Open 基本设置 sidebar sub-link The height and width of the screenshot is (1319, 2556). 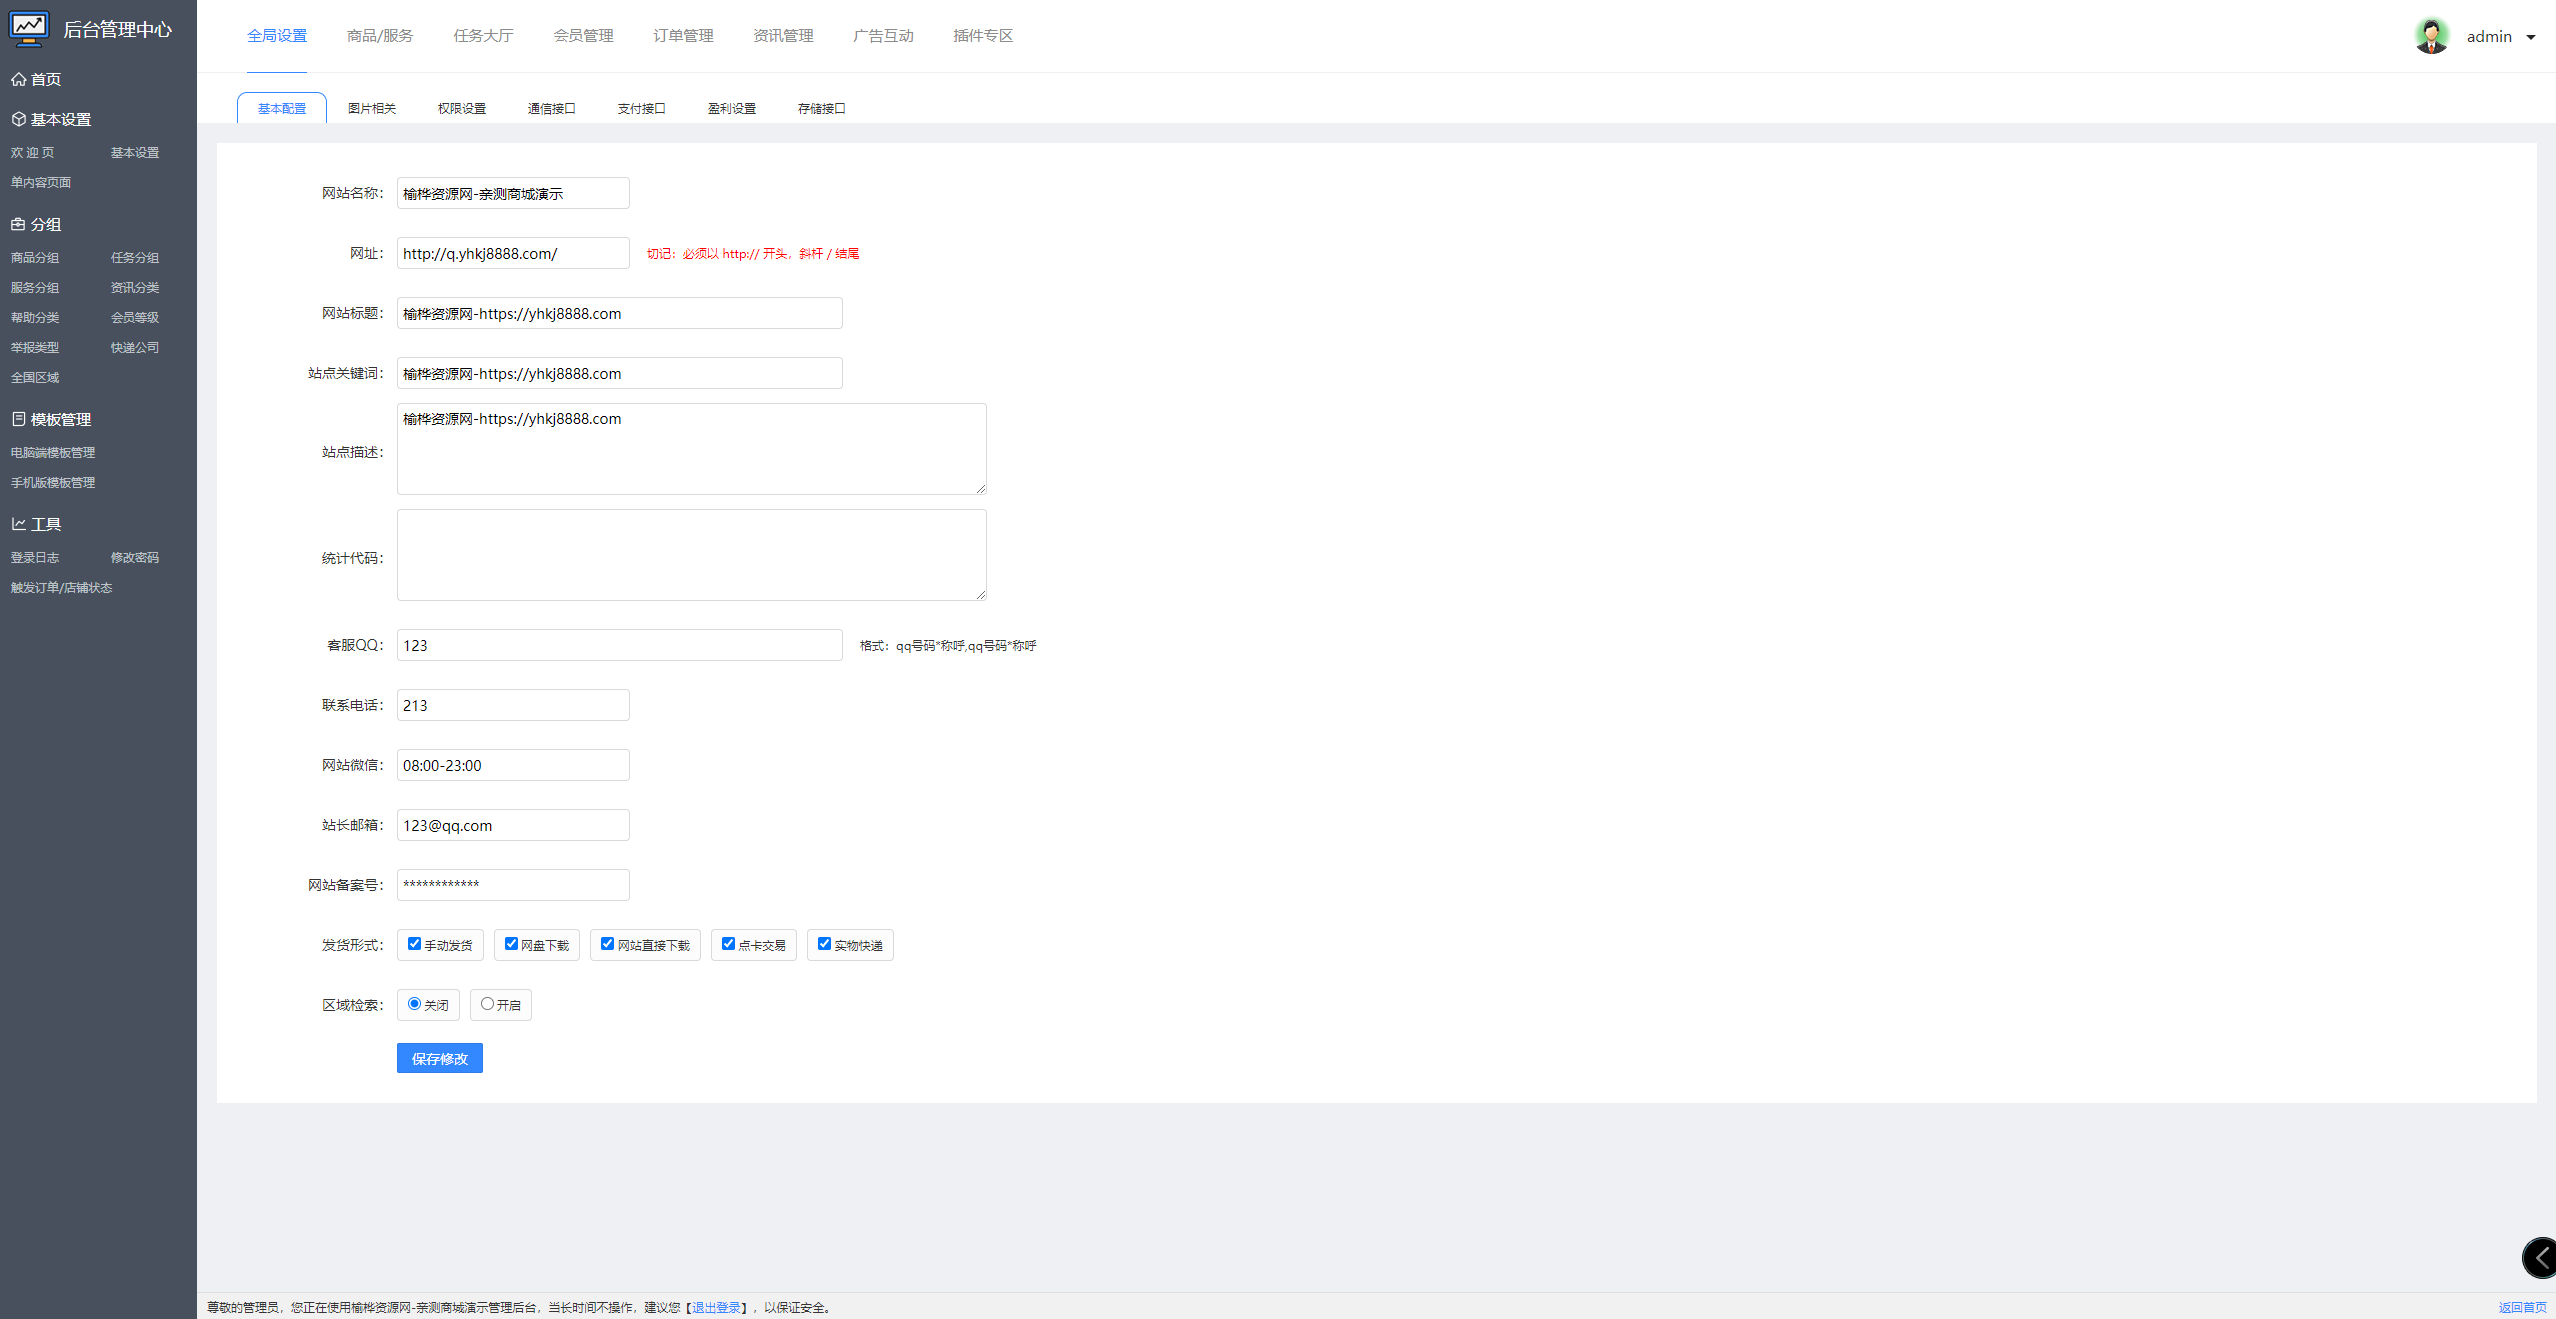click(x=135, y=152)
